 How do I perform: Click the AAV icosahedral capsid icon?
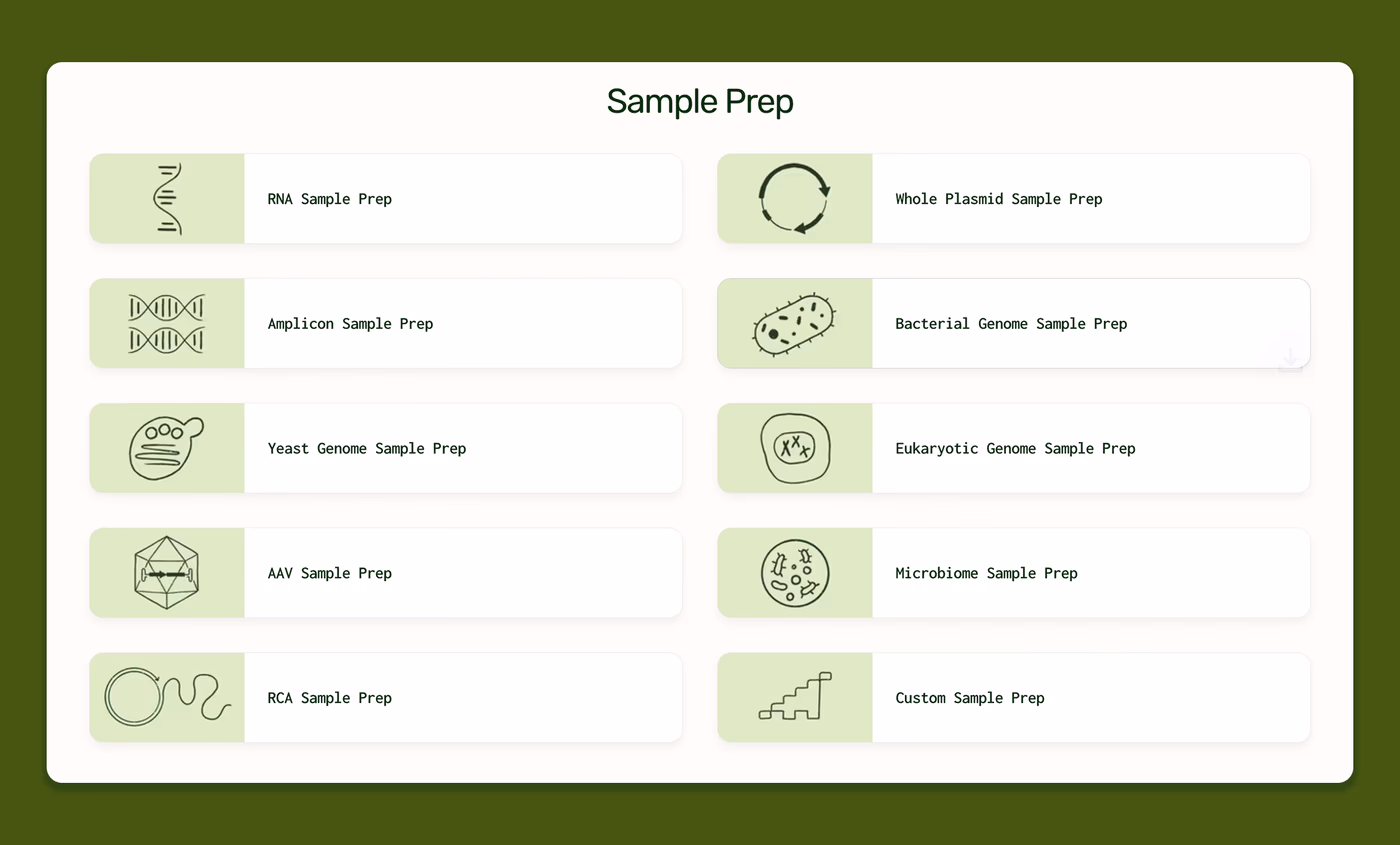tap(167, 573)
